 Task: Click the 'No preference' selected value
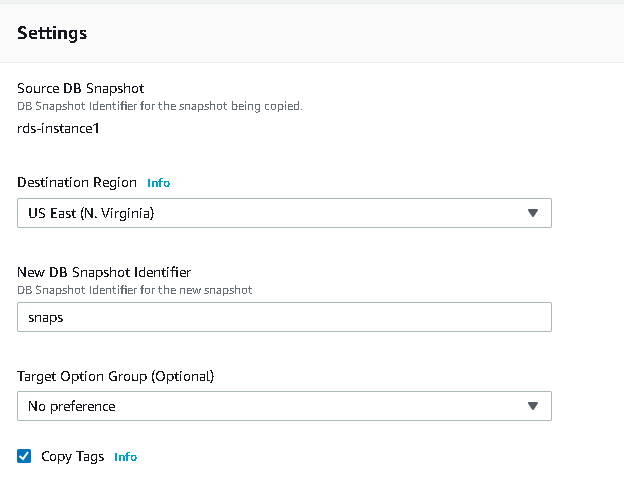(71, 406)
